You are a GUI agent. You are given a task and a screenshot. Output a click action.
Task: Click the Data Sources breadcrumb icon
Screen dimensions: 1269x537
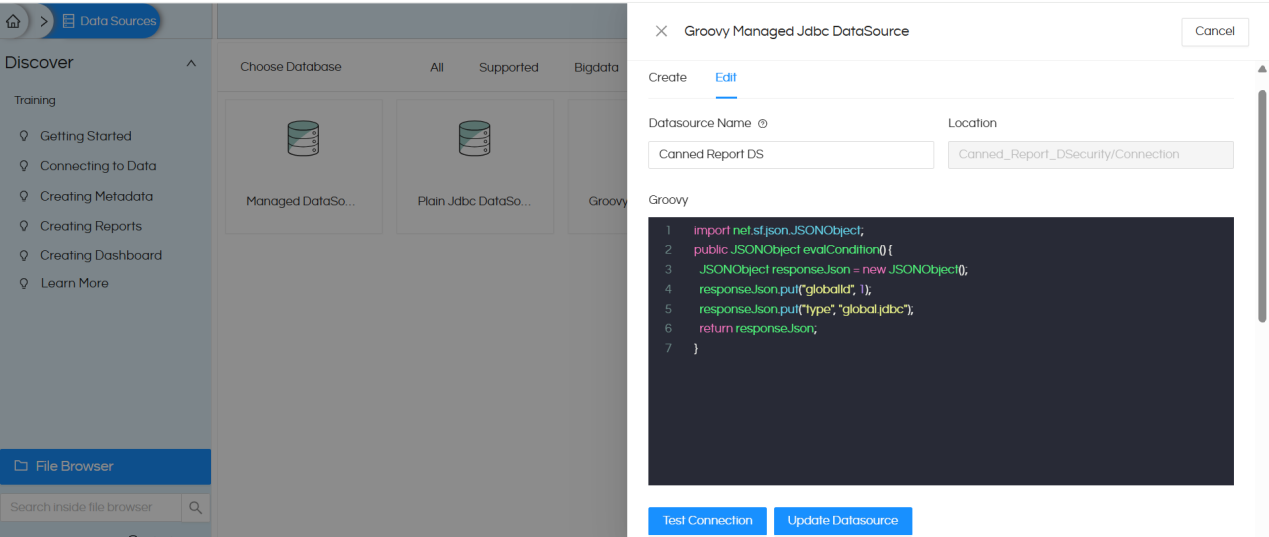tap(68, 21)
